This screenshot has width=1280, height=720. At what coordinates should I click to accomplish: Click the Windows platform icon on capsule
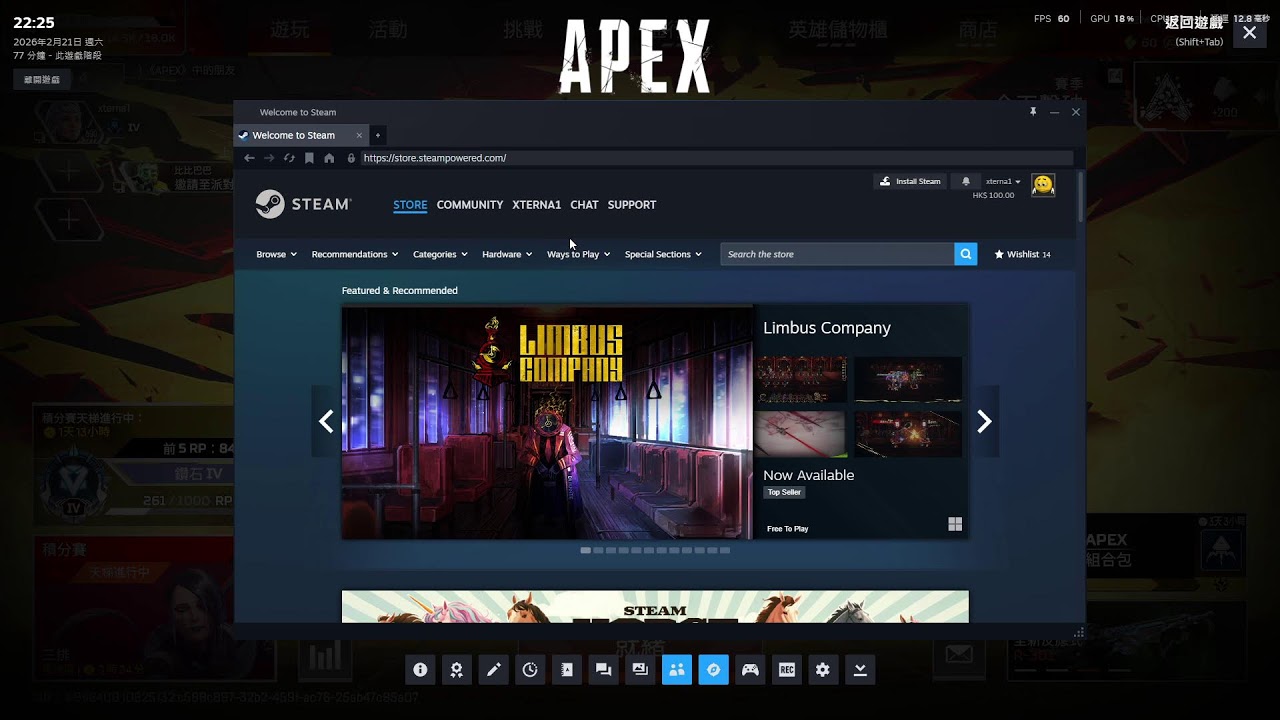coord(955,524)
